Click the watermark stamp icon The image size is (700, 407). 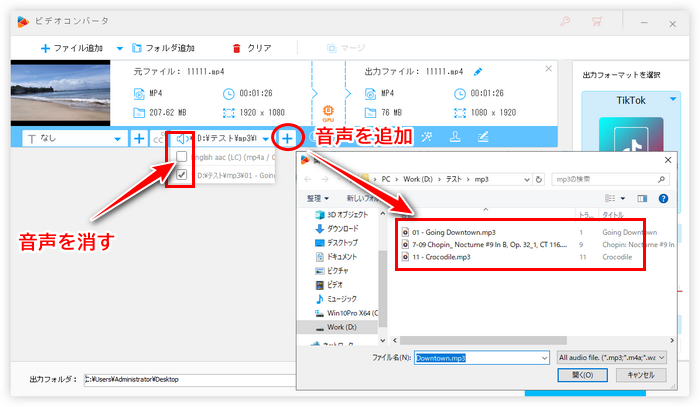pos(455,137)
